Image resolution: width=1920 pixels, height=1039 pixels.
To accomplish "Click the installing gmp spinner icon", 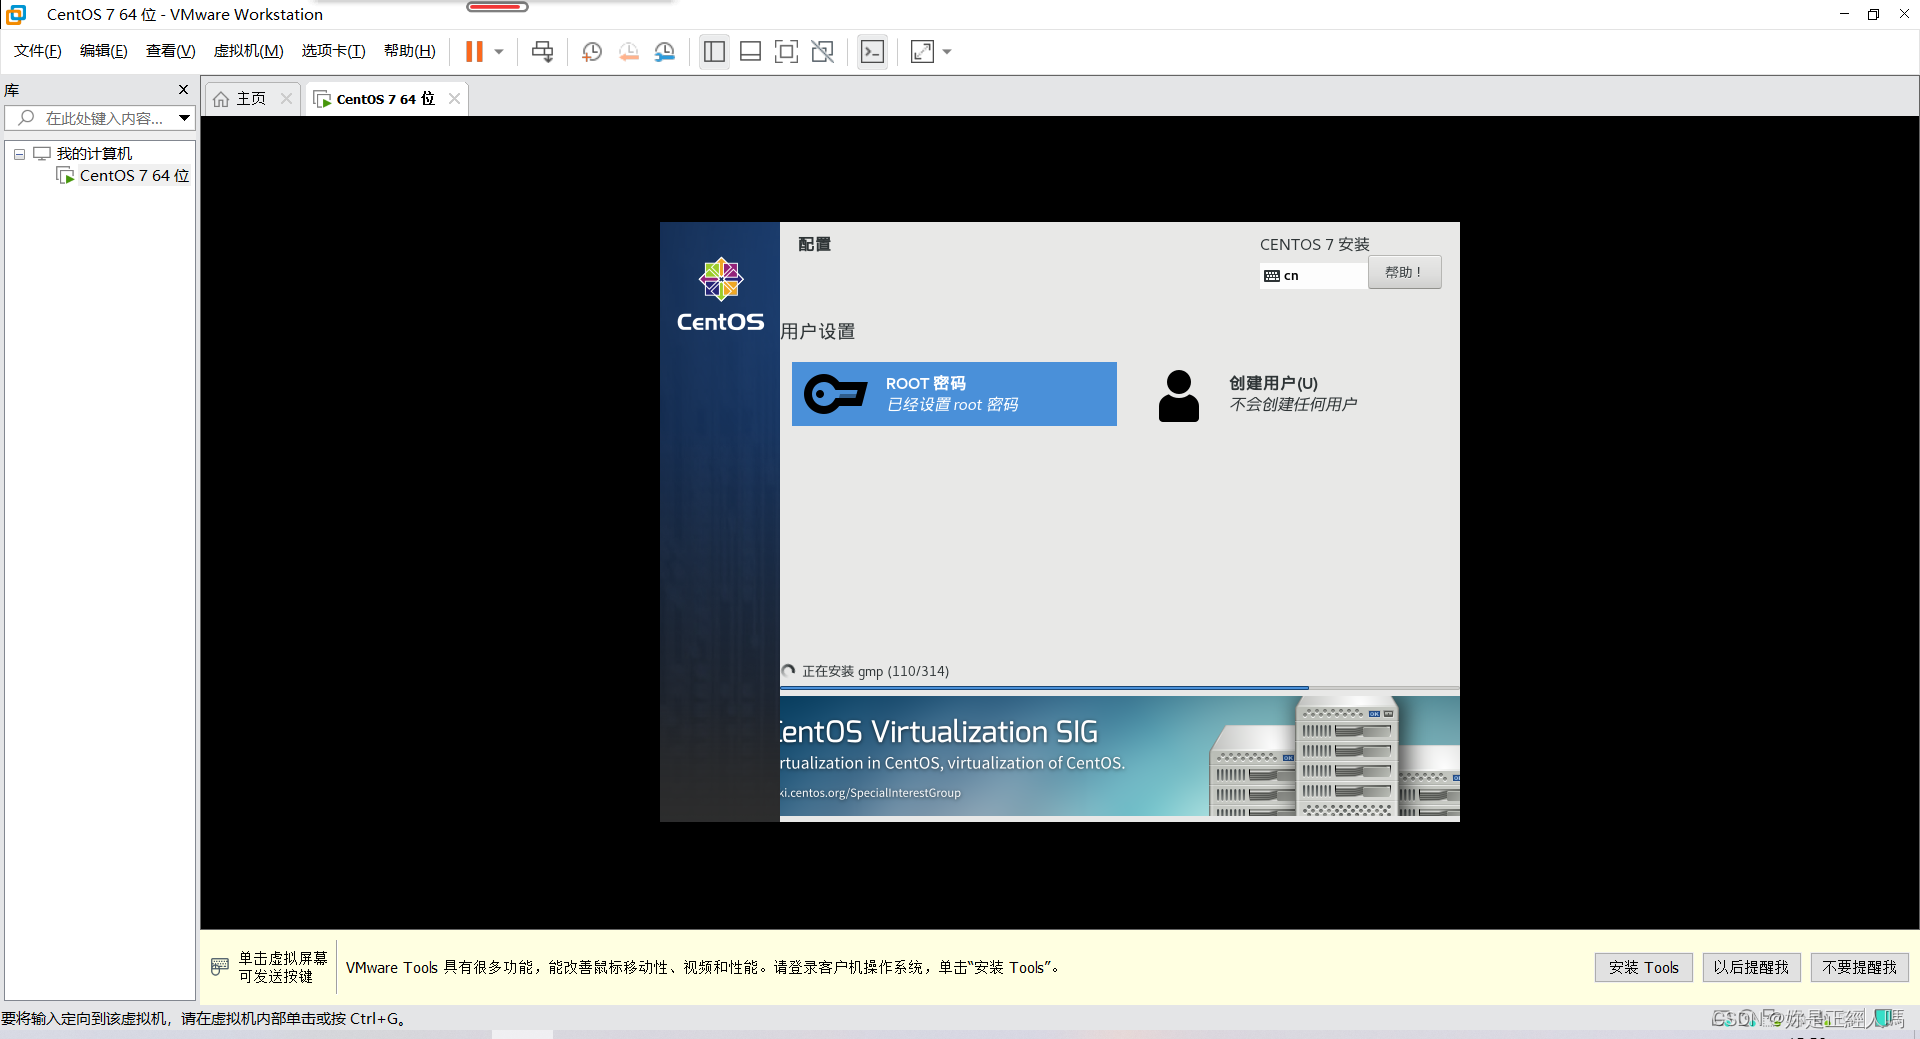I will click(x=789, y=671).
